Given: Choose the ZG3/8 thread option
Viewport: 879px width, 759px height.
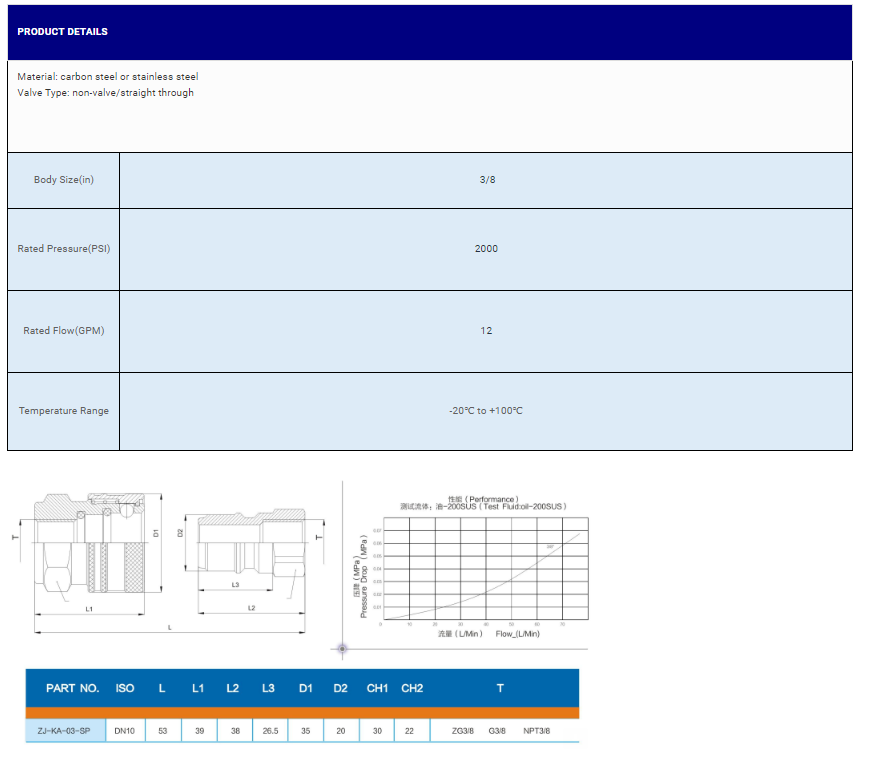Looking at the screenshot, I should pyautogui.click(x=463, y=731).
